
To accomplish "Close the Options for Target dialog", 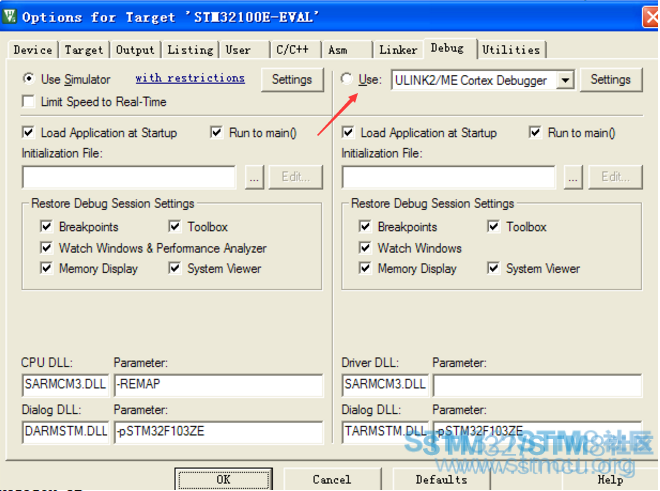I will [x=651, y=18].
